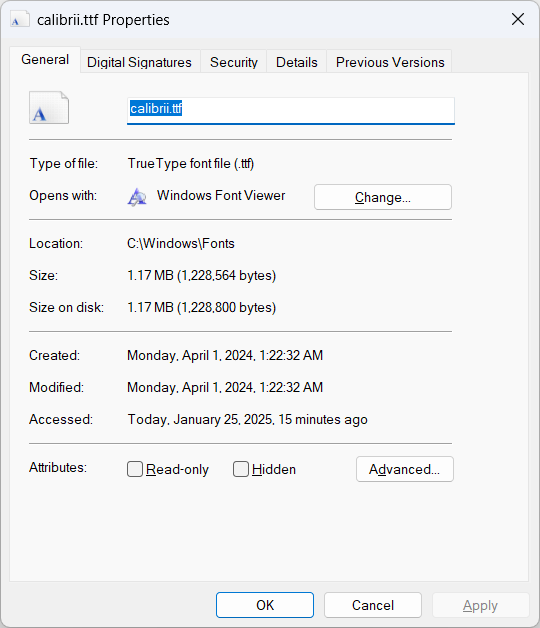The width and height of the screenshot is (540, 628).
Task: Confirm with the OK button
Action: point(265,605)
